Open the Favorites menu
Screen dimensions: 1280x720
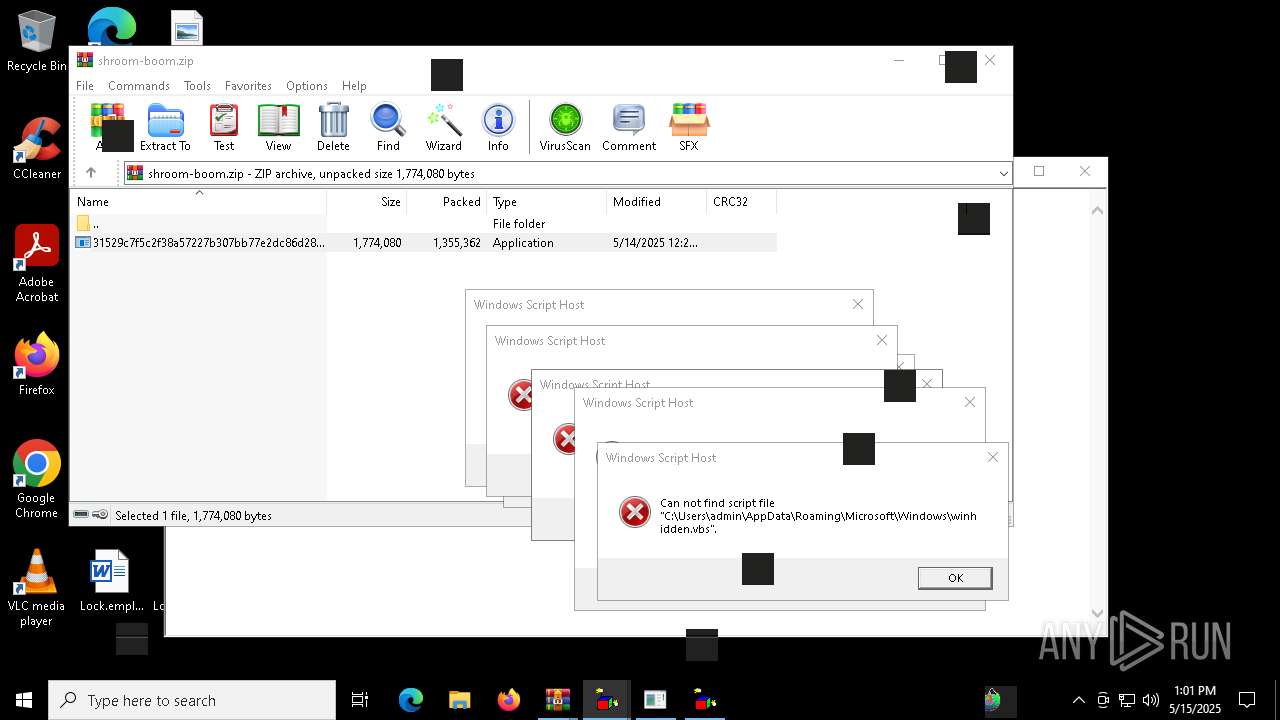[248, 86]
